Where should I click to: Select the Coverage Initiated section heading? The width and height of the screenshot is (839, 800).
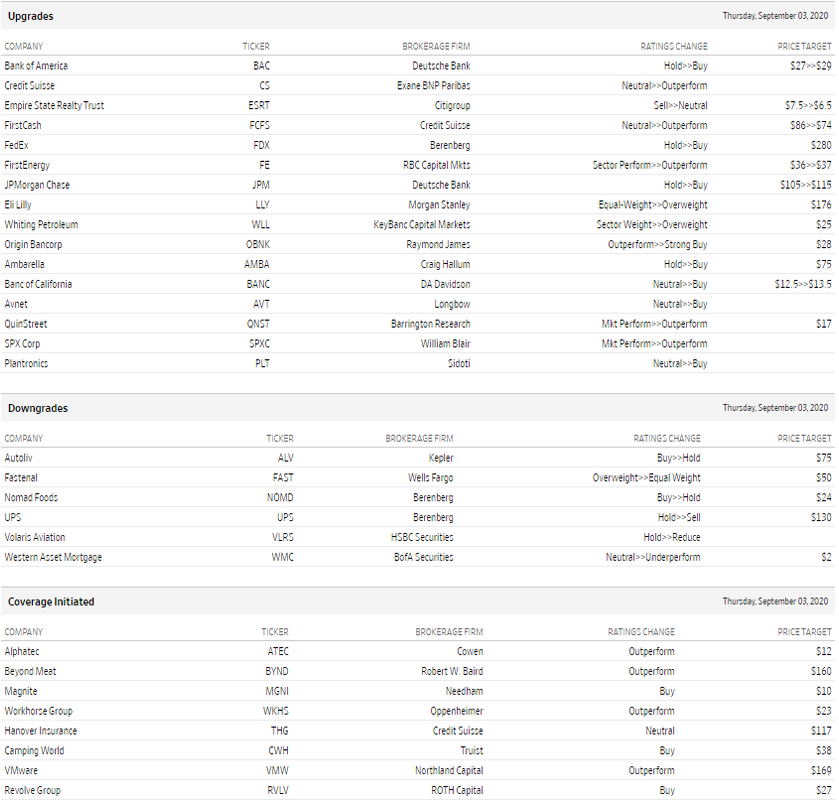click(x=51, y=602)
